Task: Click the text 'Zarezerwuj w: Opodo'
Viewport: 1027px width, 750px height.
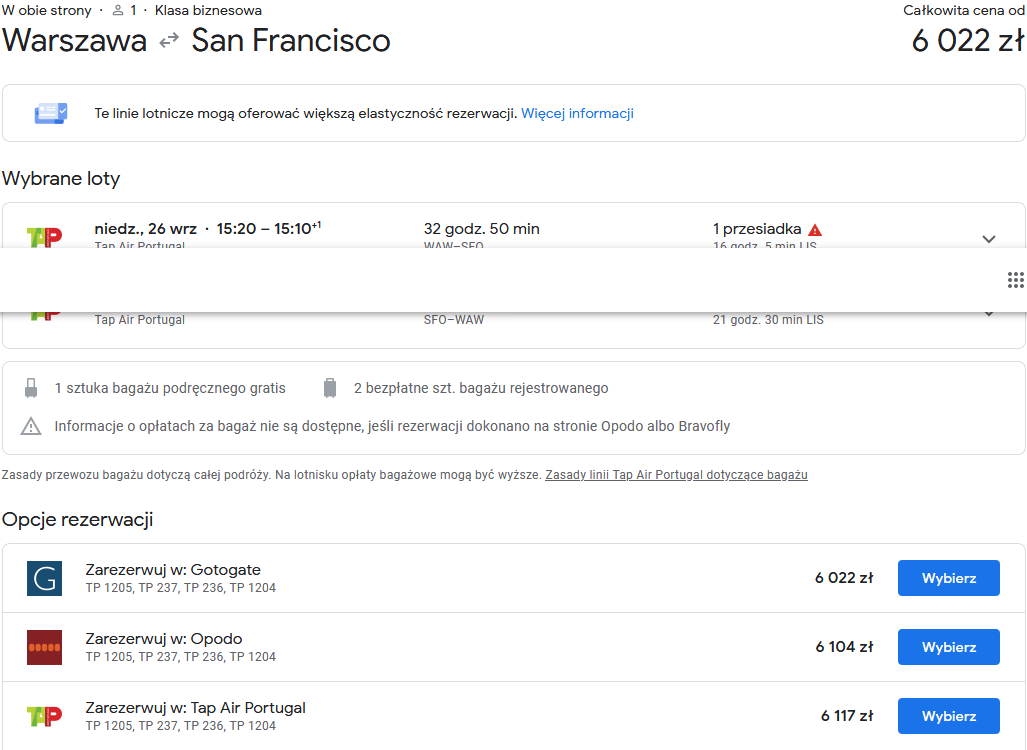Action: click(164, 639)
